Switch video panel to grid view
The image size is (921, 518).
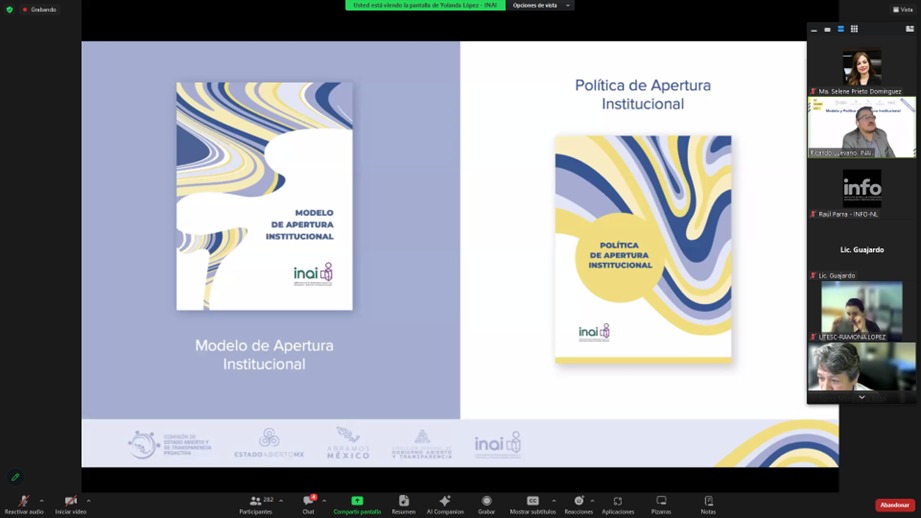coord(854,29)
